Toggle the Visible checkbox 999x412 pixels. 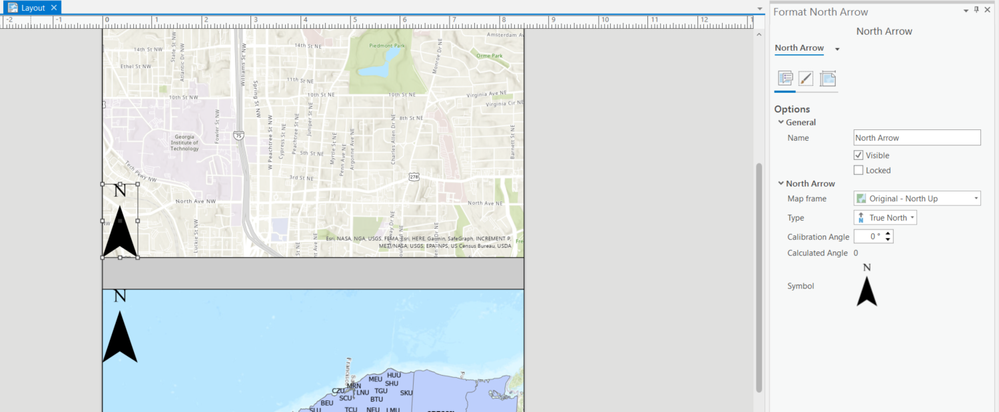[858, 155]
